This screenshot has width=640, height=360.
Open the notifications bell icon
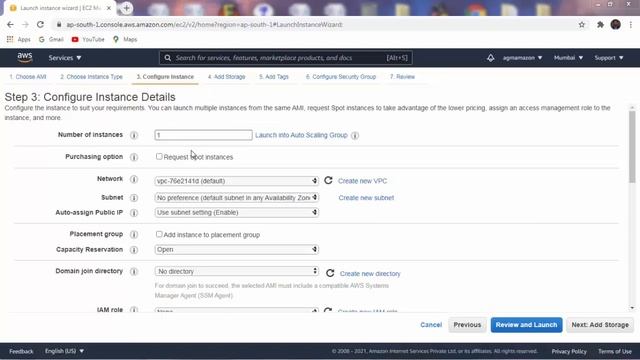pyautogui.click(x=490, y=58)
